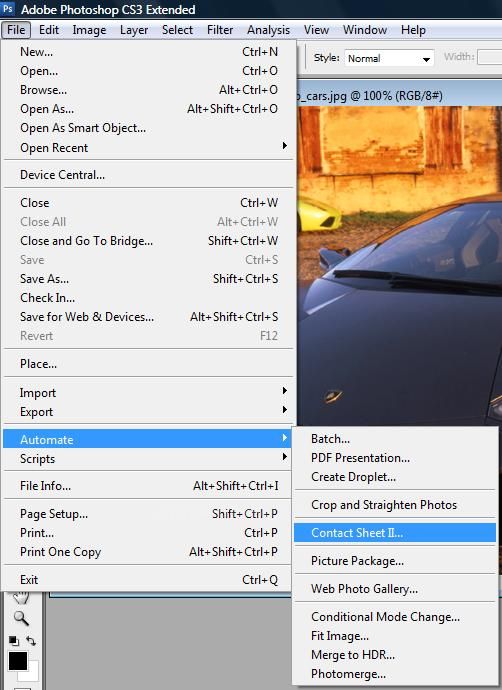This screenshot has height=690, width=502.
Task: Swap foreground and background colors arrow
Action: [x=31, y=640]
